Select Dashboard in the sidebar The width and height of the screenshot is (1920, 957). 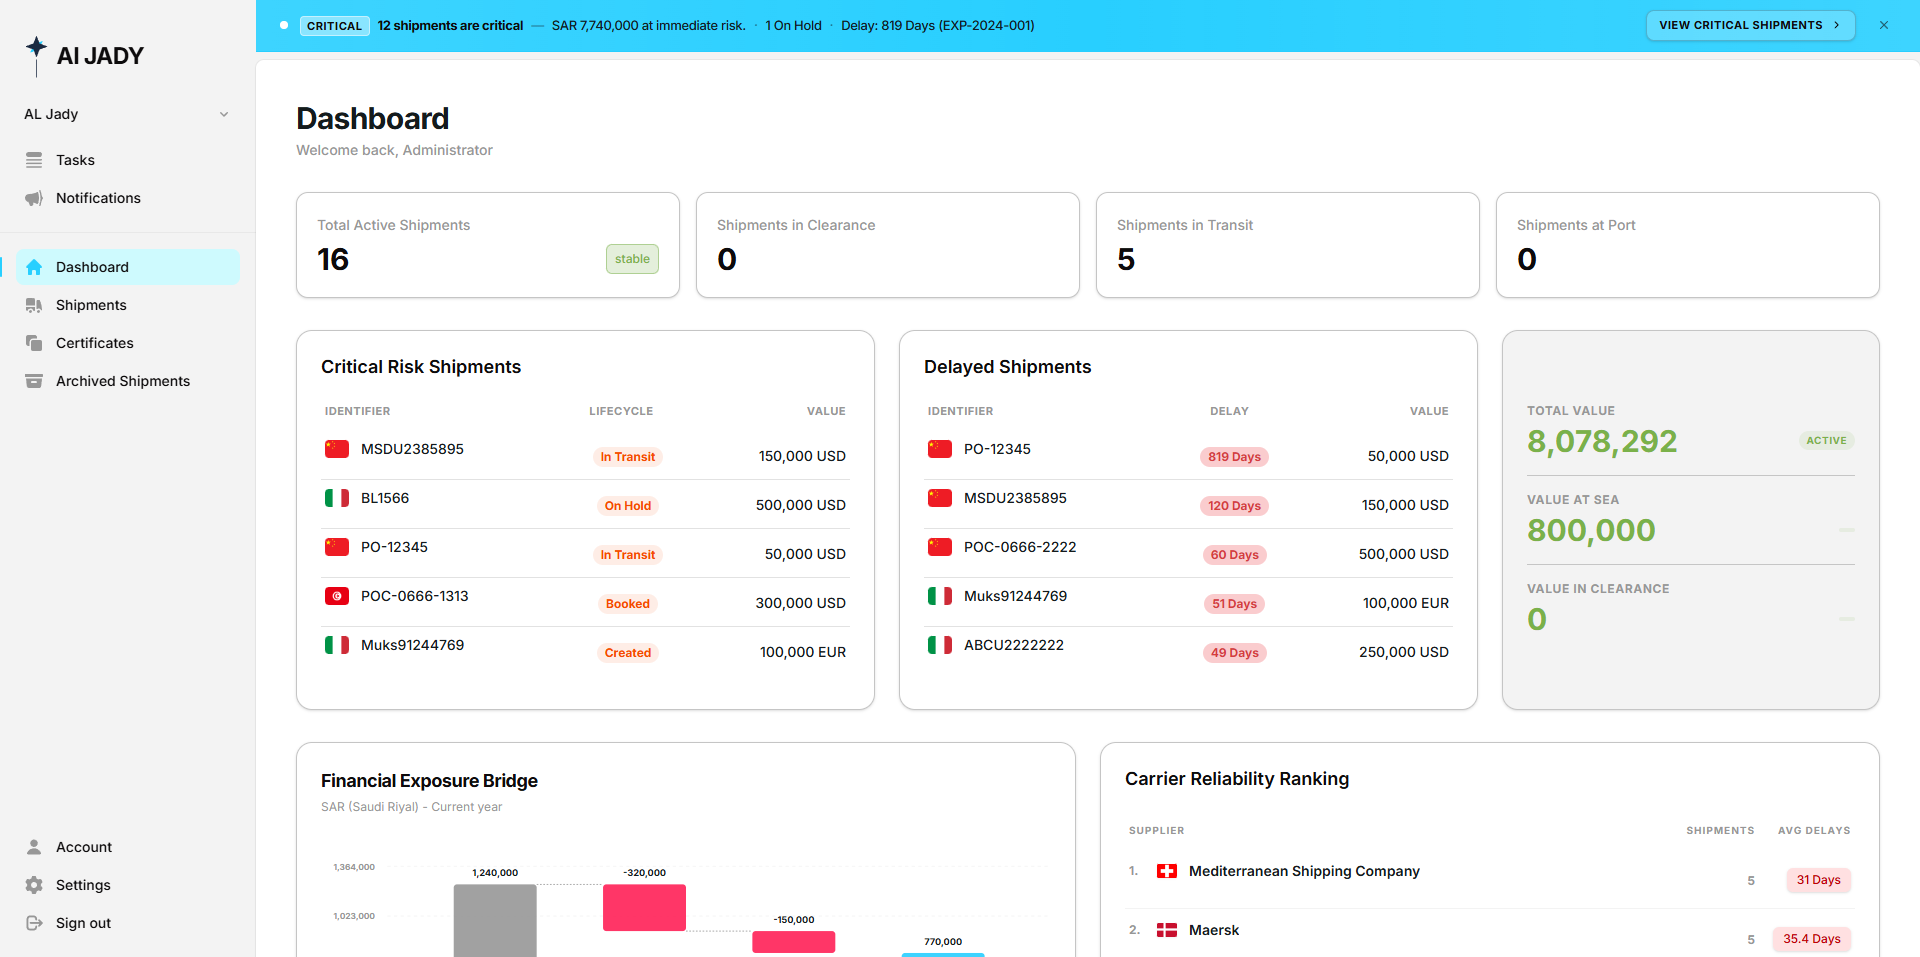coord(127,267)
